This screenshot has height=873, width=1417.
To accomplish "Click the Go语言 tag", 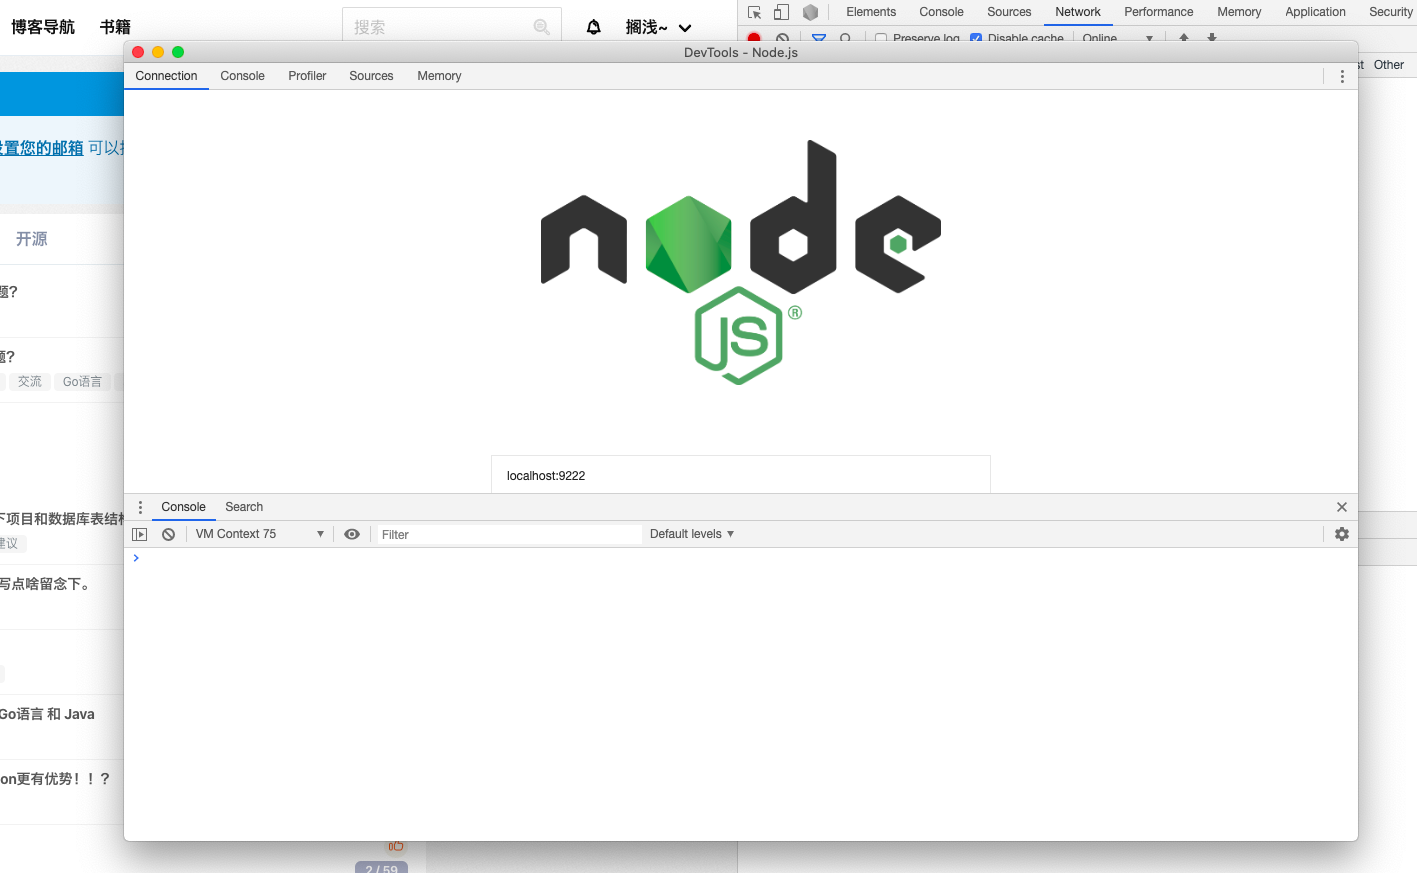I will [x=82, y=382].
